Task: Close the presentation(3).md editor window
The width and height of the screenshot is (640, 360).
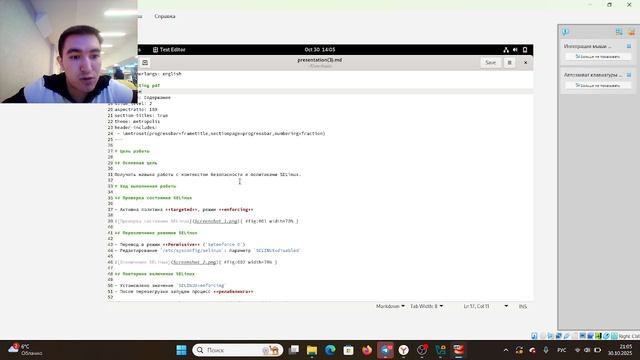Action: pyautogui.click(x=525, y=62)
